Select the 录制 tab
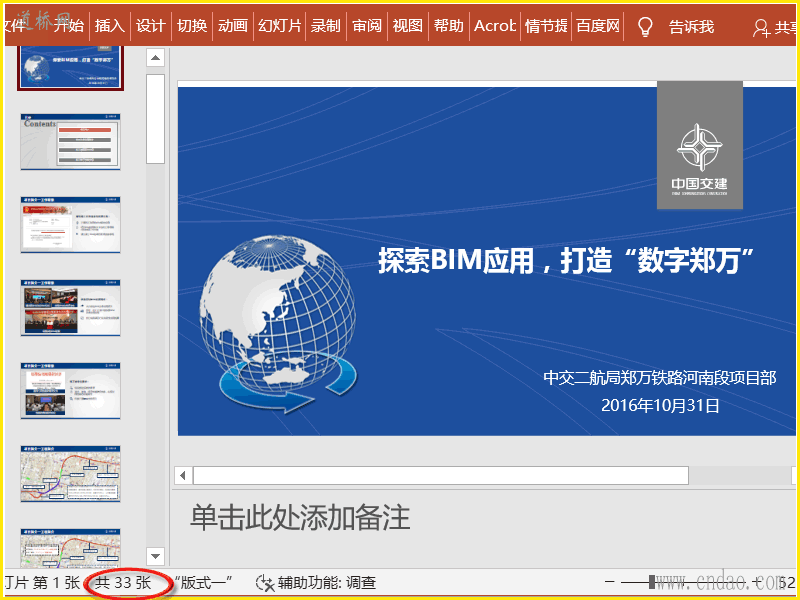The height and width of the screenshot is (600, 800). click(x=326, y=26)
